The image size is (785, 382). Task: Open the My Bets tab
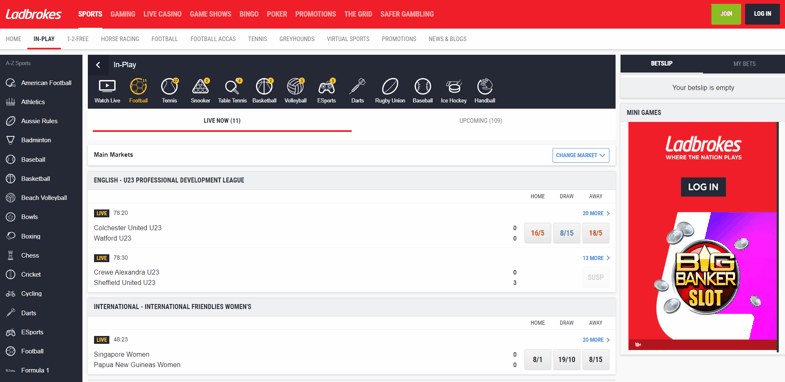click(x=744, y=64)
